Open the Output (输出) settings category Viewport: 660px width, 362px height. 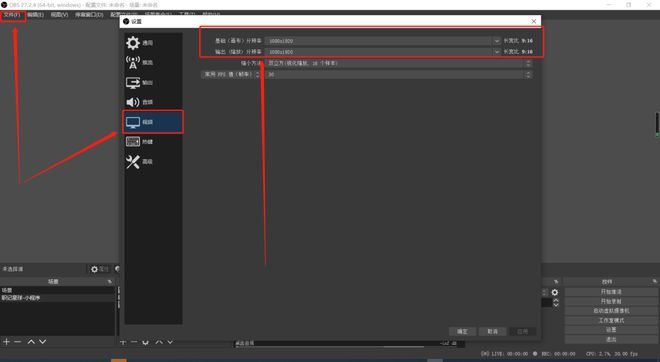point(153,83)
